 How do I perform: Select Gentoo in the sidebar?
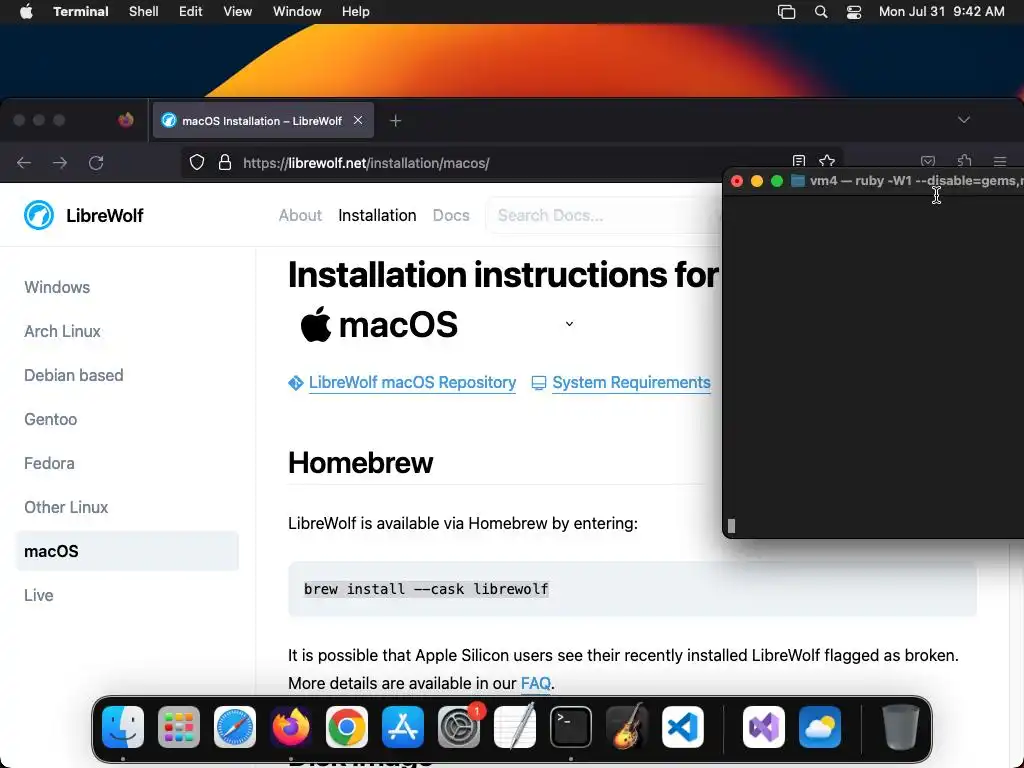[50, 419]
